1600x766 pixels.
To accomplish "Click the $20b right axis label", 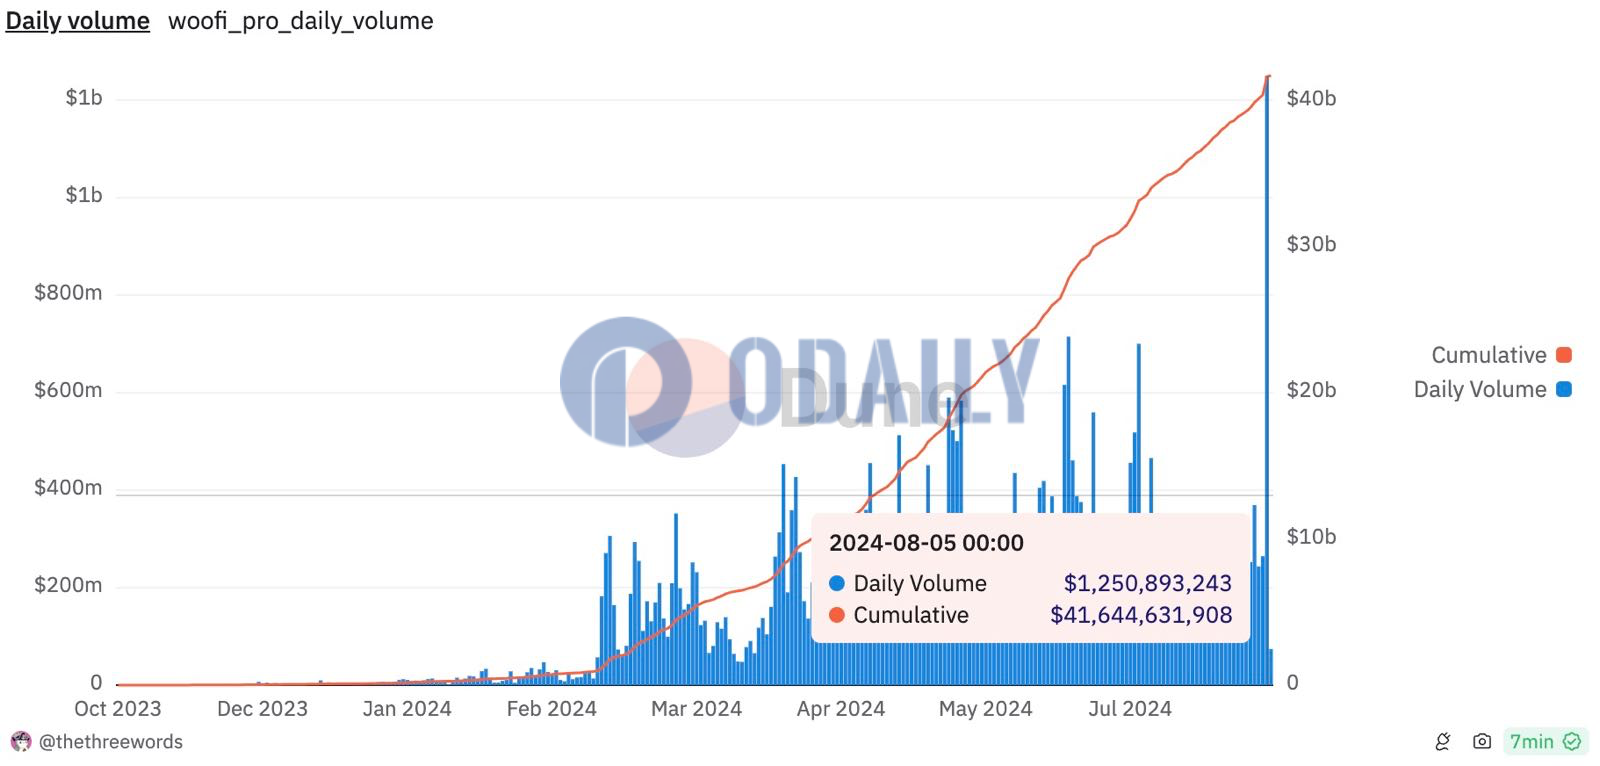I will (1311, 390).
